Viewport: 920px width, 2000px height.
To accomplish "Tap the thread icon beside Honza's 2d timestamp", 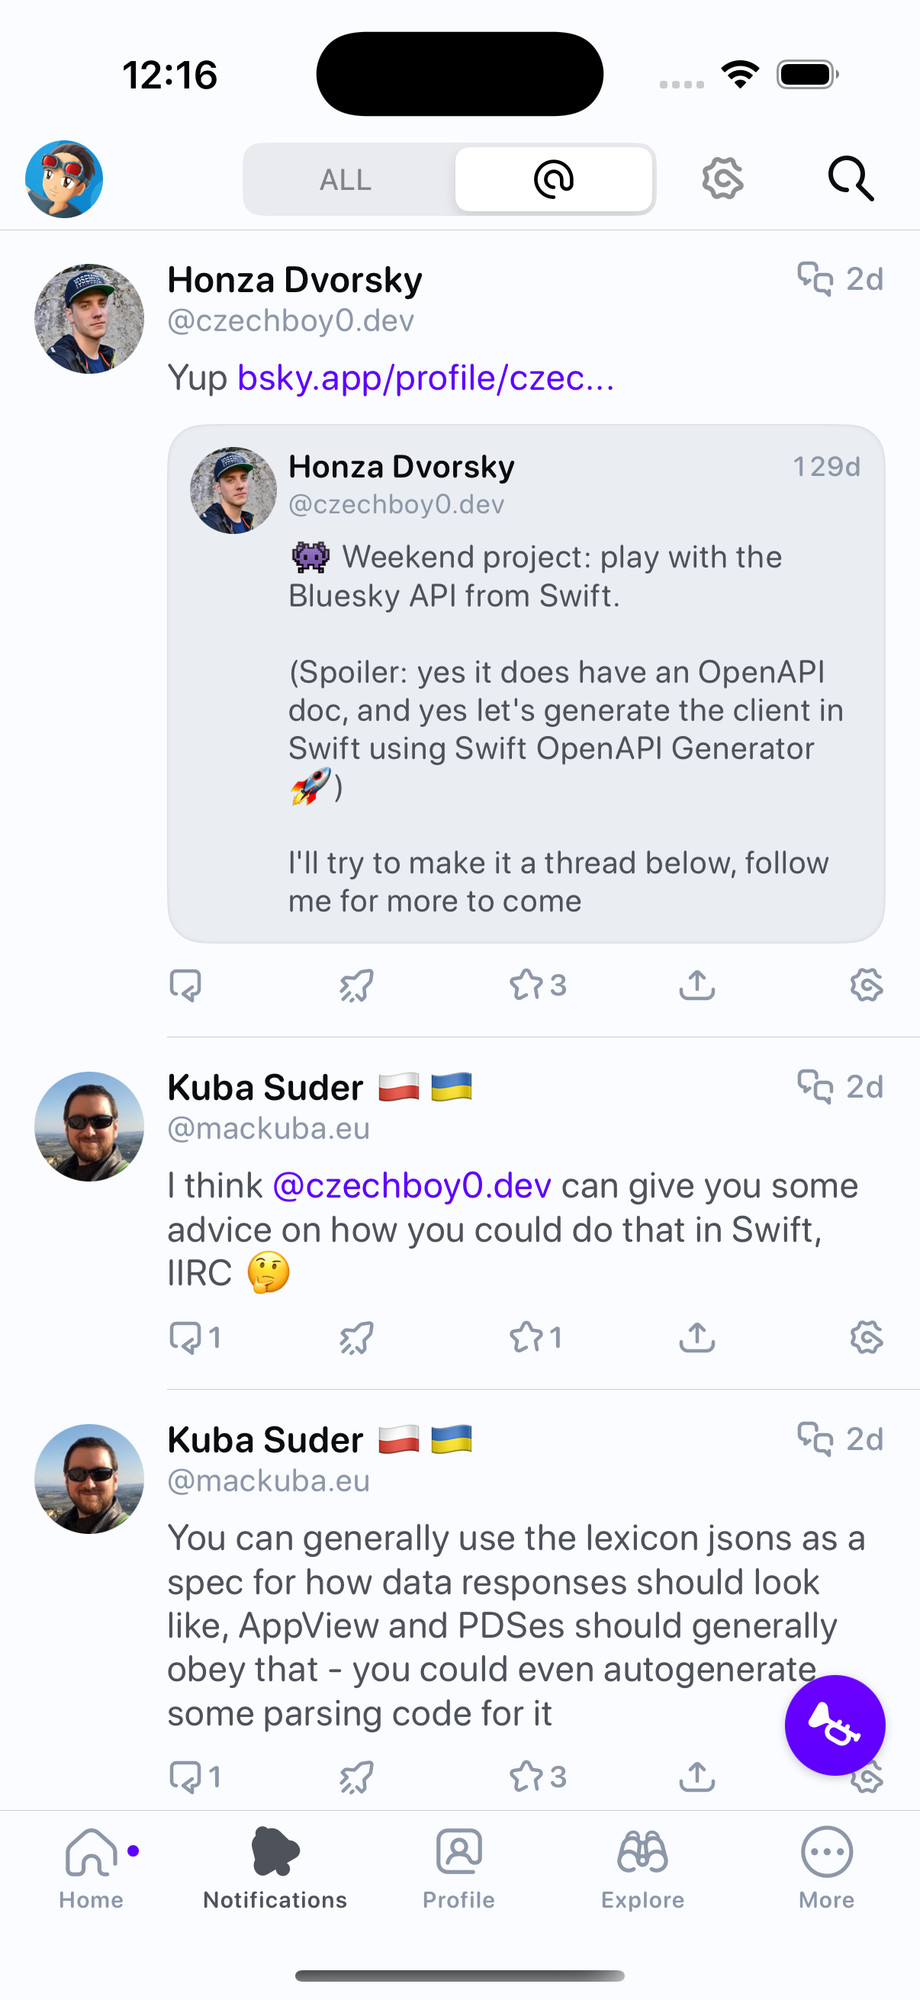I will [815, 279].
